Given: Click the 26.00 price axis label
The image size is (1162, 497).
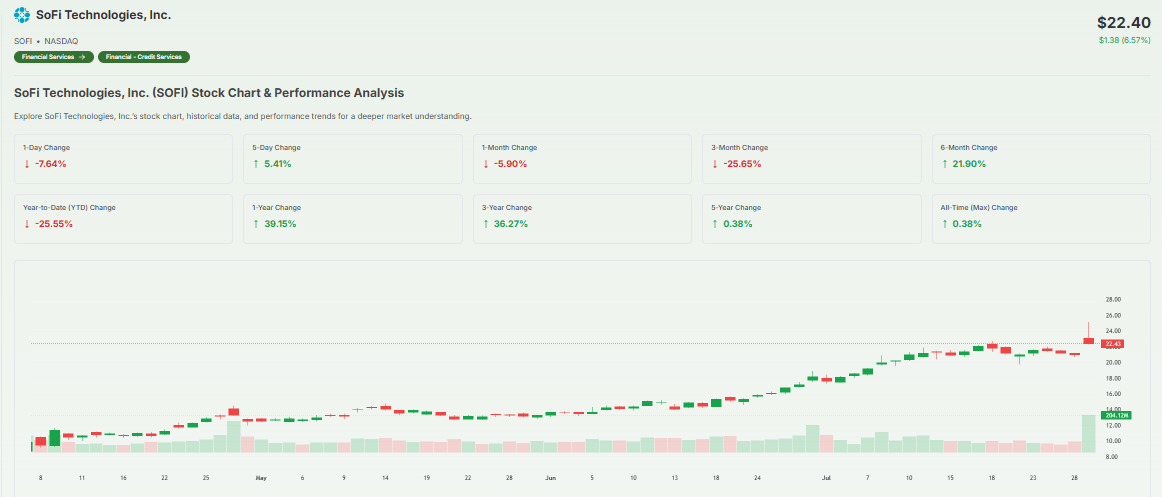Looking at the screenshot, I should click(1112, 316).
